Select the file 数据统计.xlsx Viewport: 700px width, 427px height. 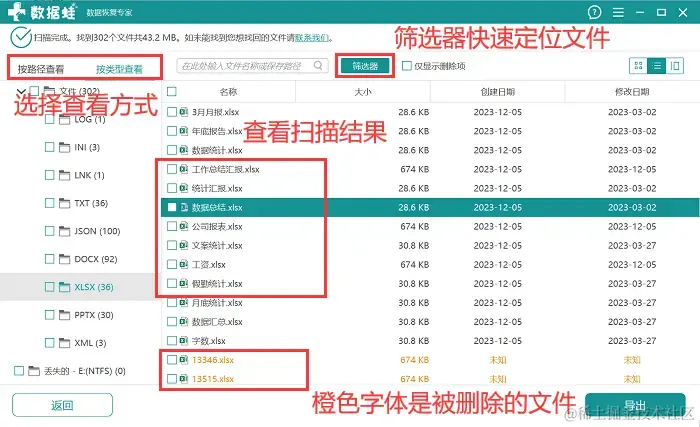[x=217, y=150]
